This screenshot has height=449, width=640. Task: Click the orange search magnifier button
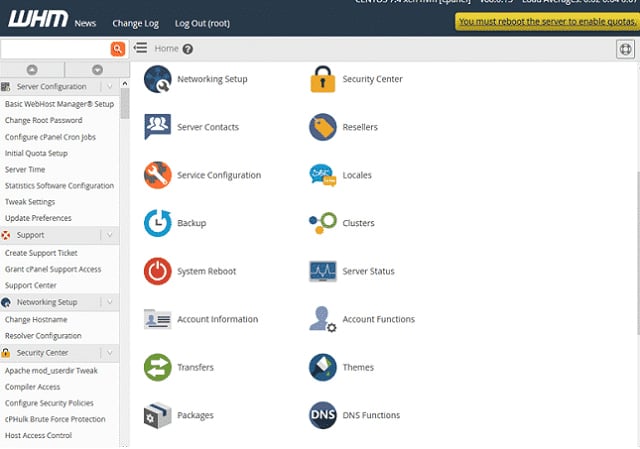[118, 49]
